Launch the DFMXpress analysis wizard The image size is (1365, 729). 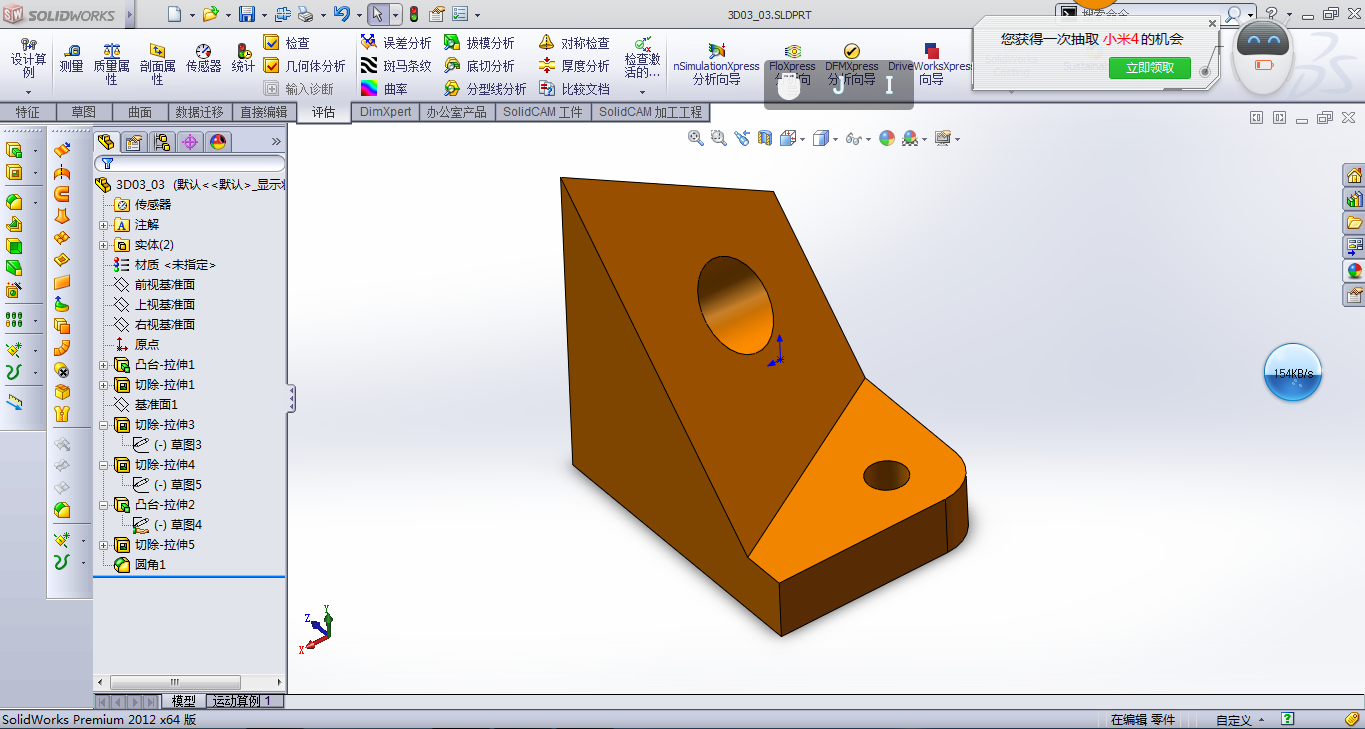[x=851, y=64]
